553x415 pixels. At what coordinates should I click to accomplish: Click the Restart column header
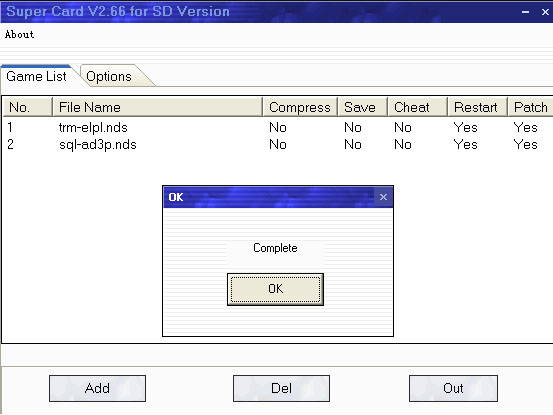[477, 107]
